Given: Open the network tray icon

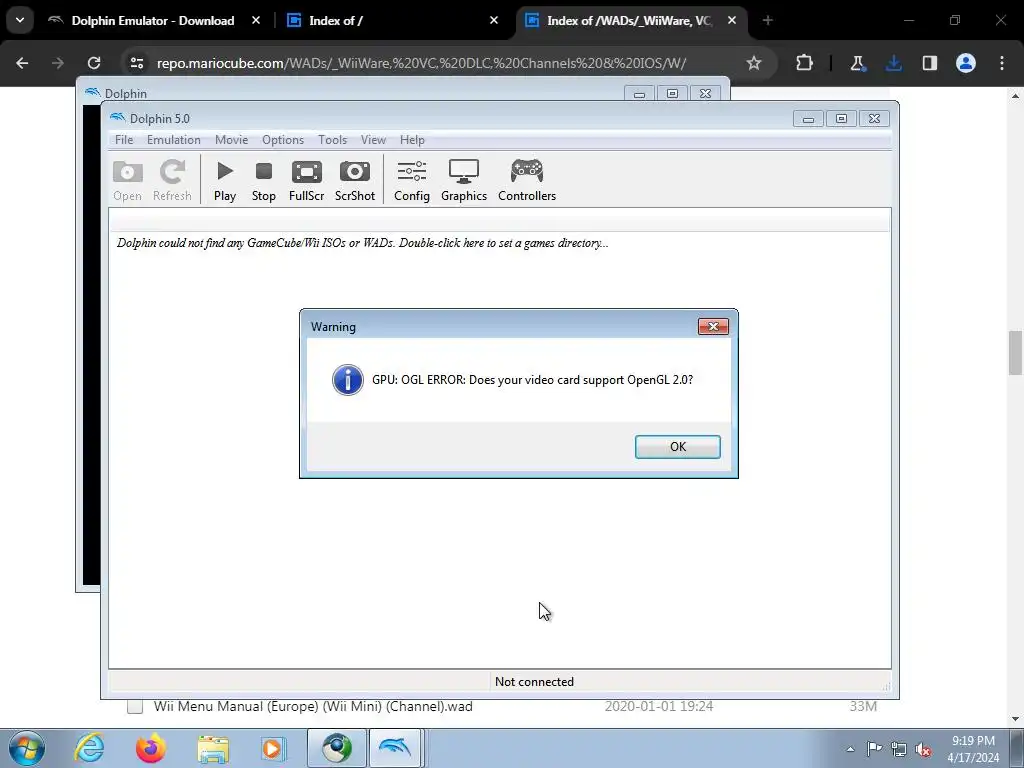Looking at the screenshot, I should pos(899,749).
